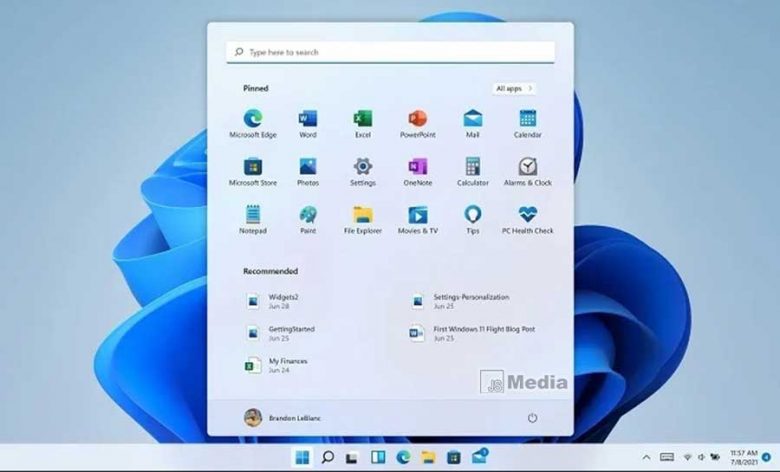The height and width of the screenshot is (472, 780).
Task: Launch PC Health Check
Action: [527, 219]
